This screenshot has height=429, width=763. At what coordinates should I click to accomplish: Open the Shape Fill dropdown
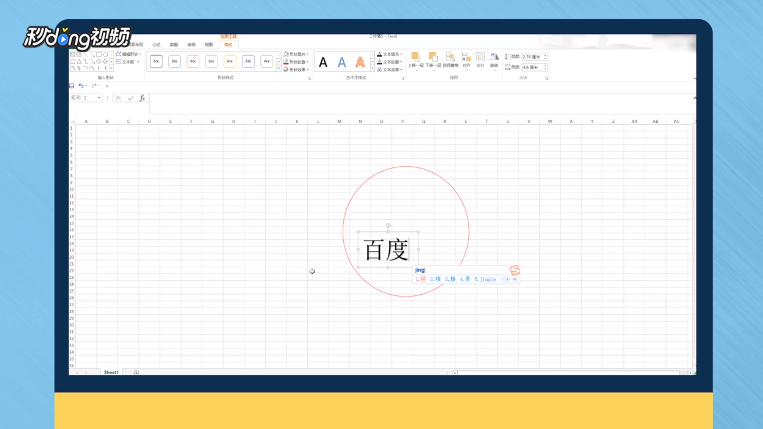point(296,54)
